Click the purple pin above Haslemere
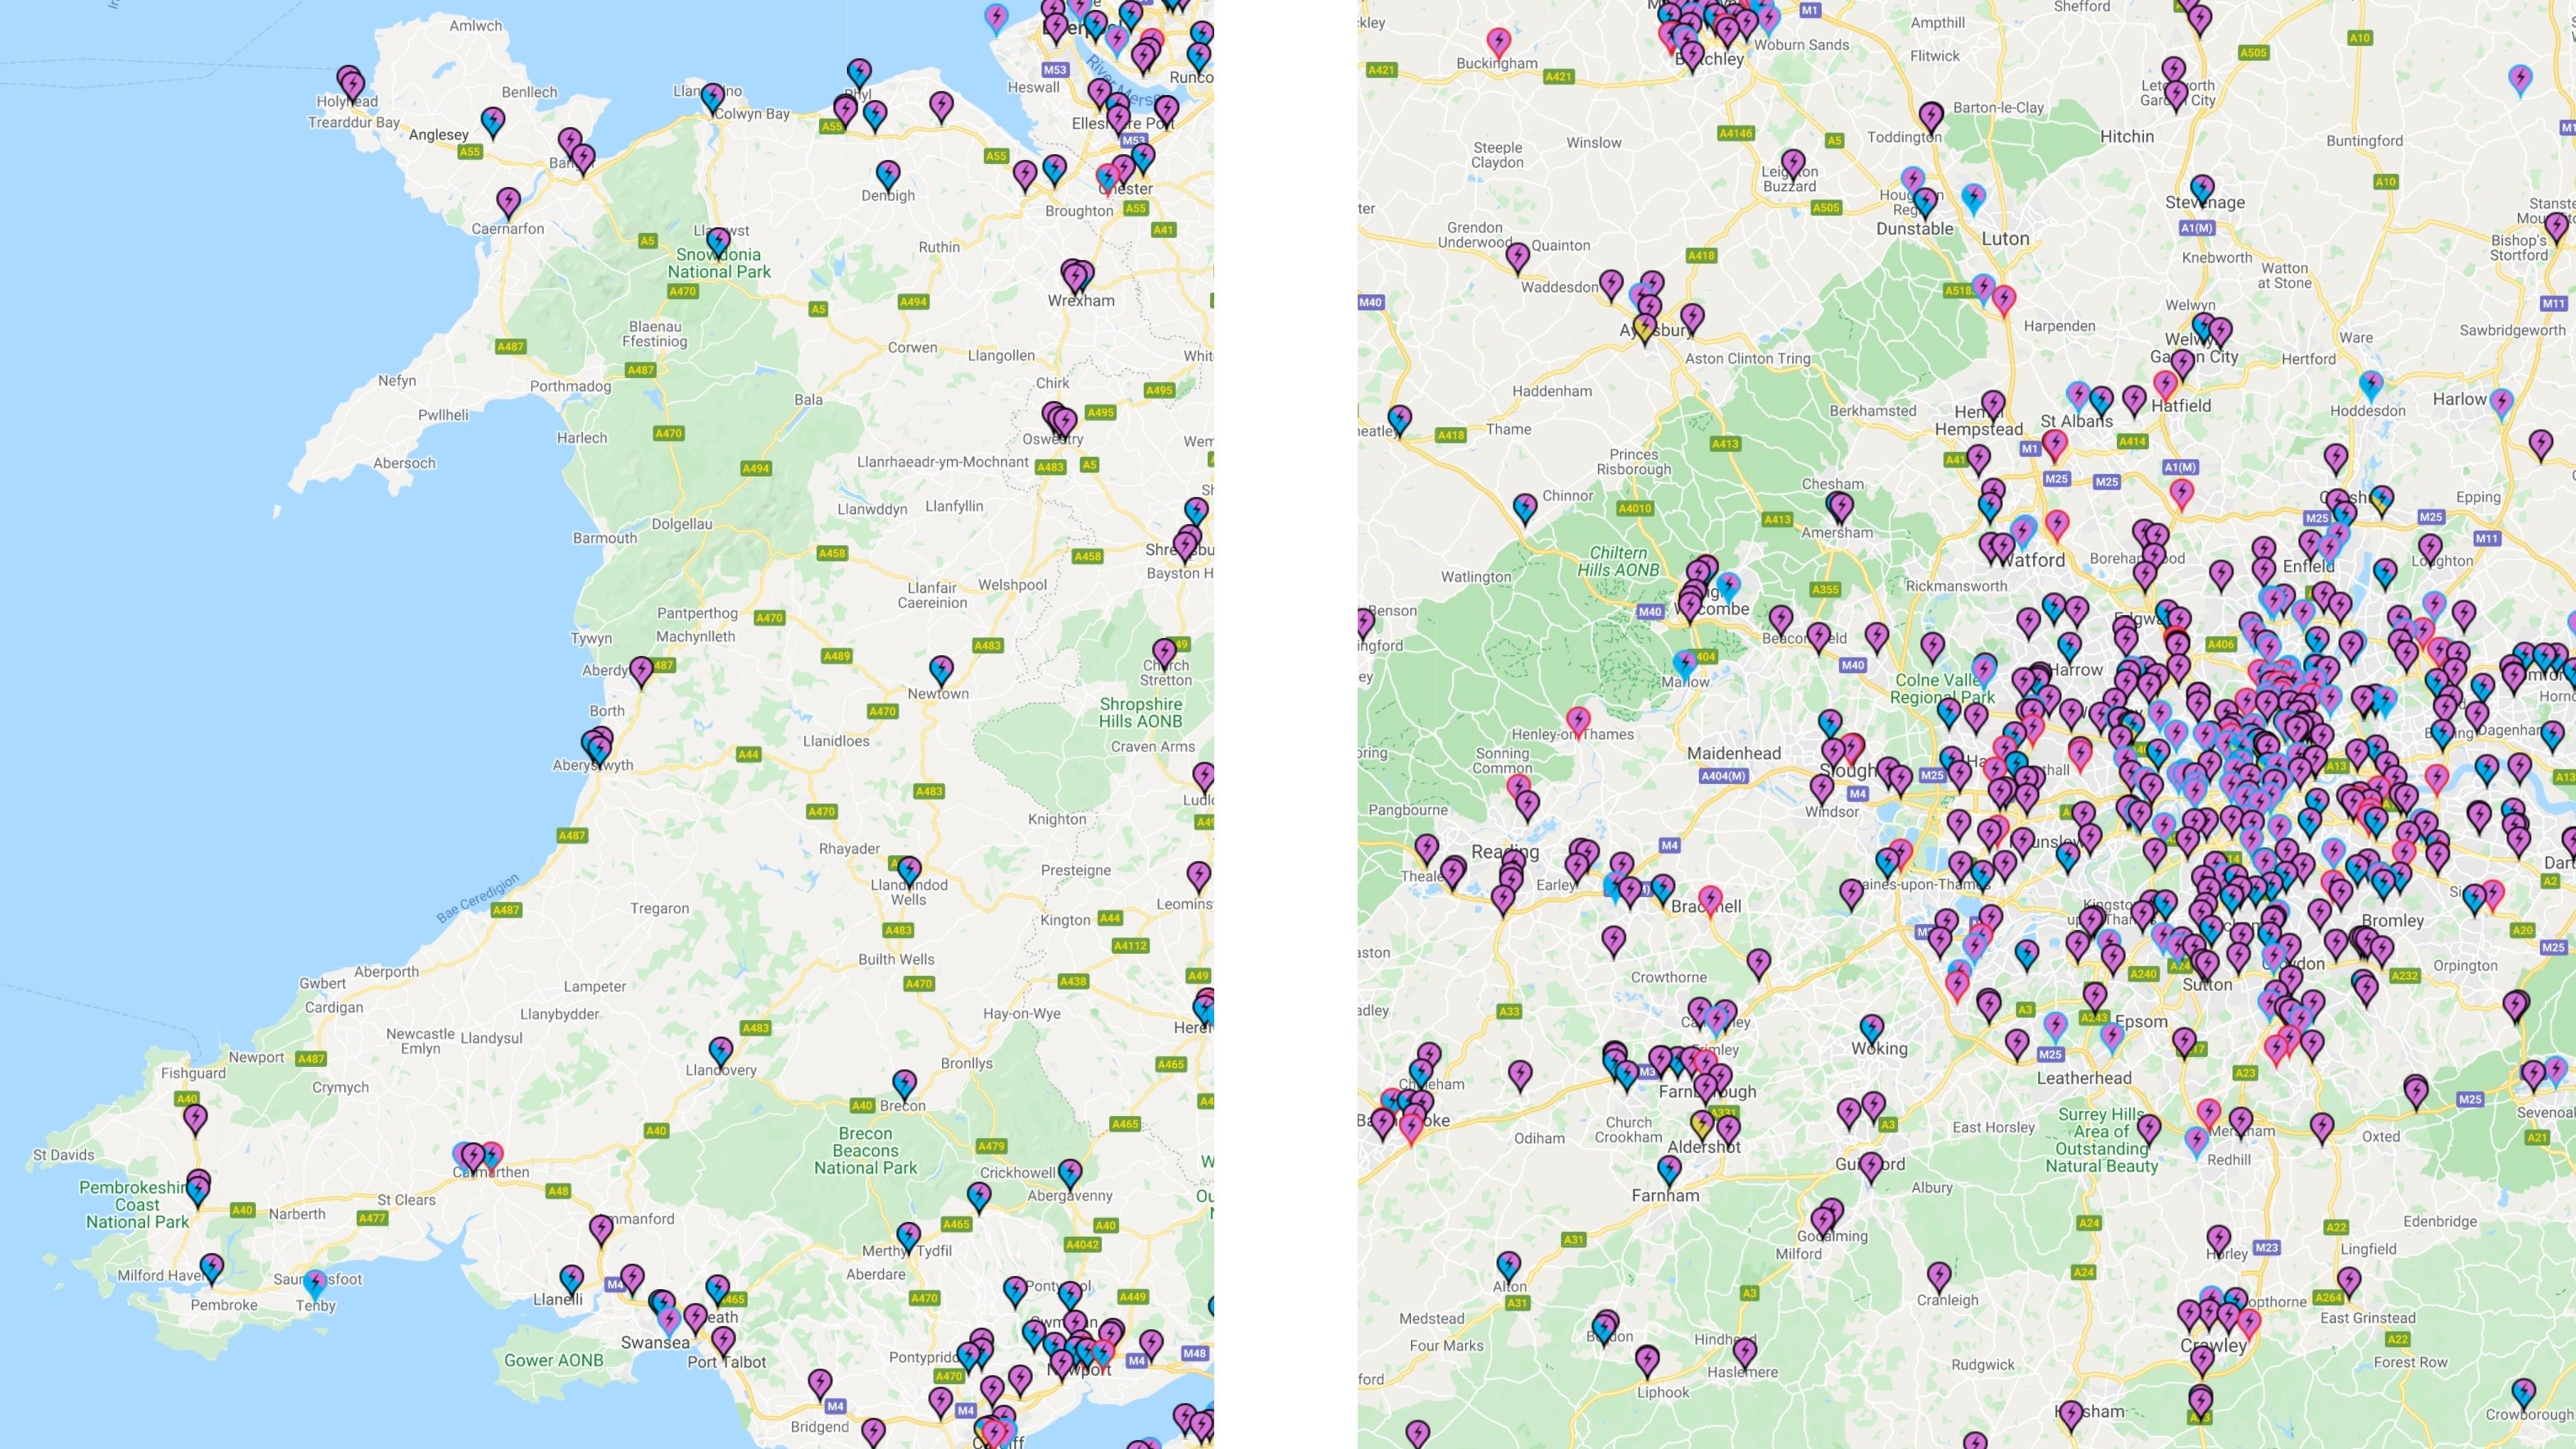 [x=1744, y=1352]
